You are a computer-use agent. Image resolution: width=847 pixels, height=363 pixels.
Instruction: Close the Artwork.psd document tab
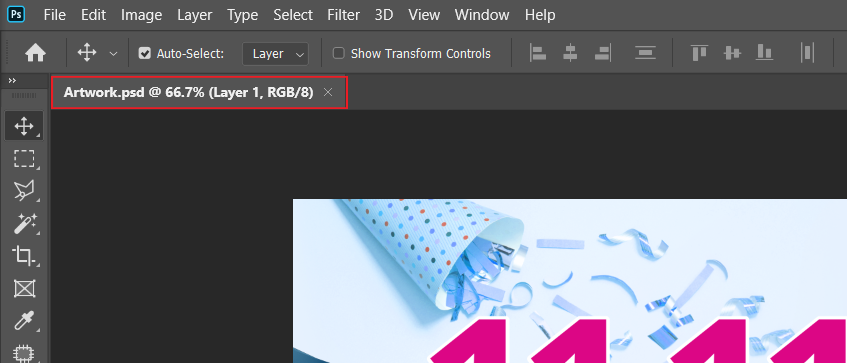(327, 92)
